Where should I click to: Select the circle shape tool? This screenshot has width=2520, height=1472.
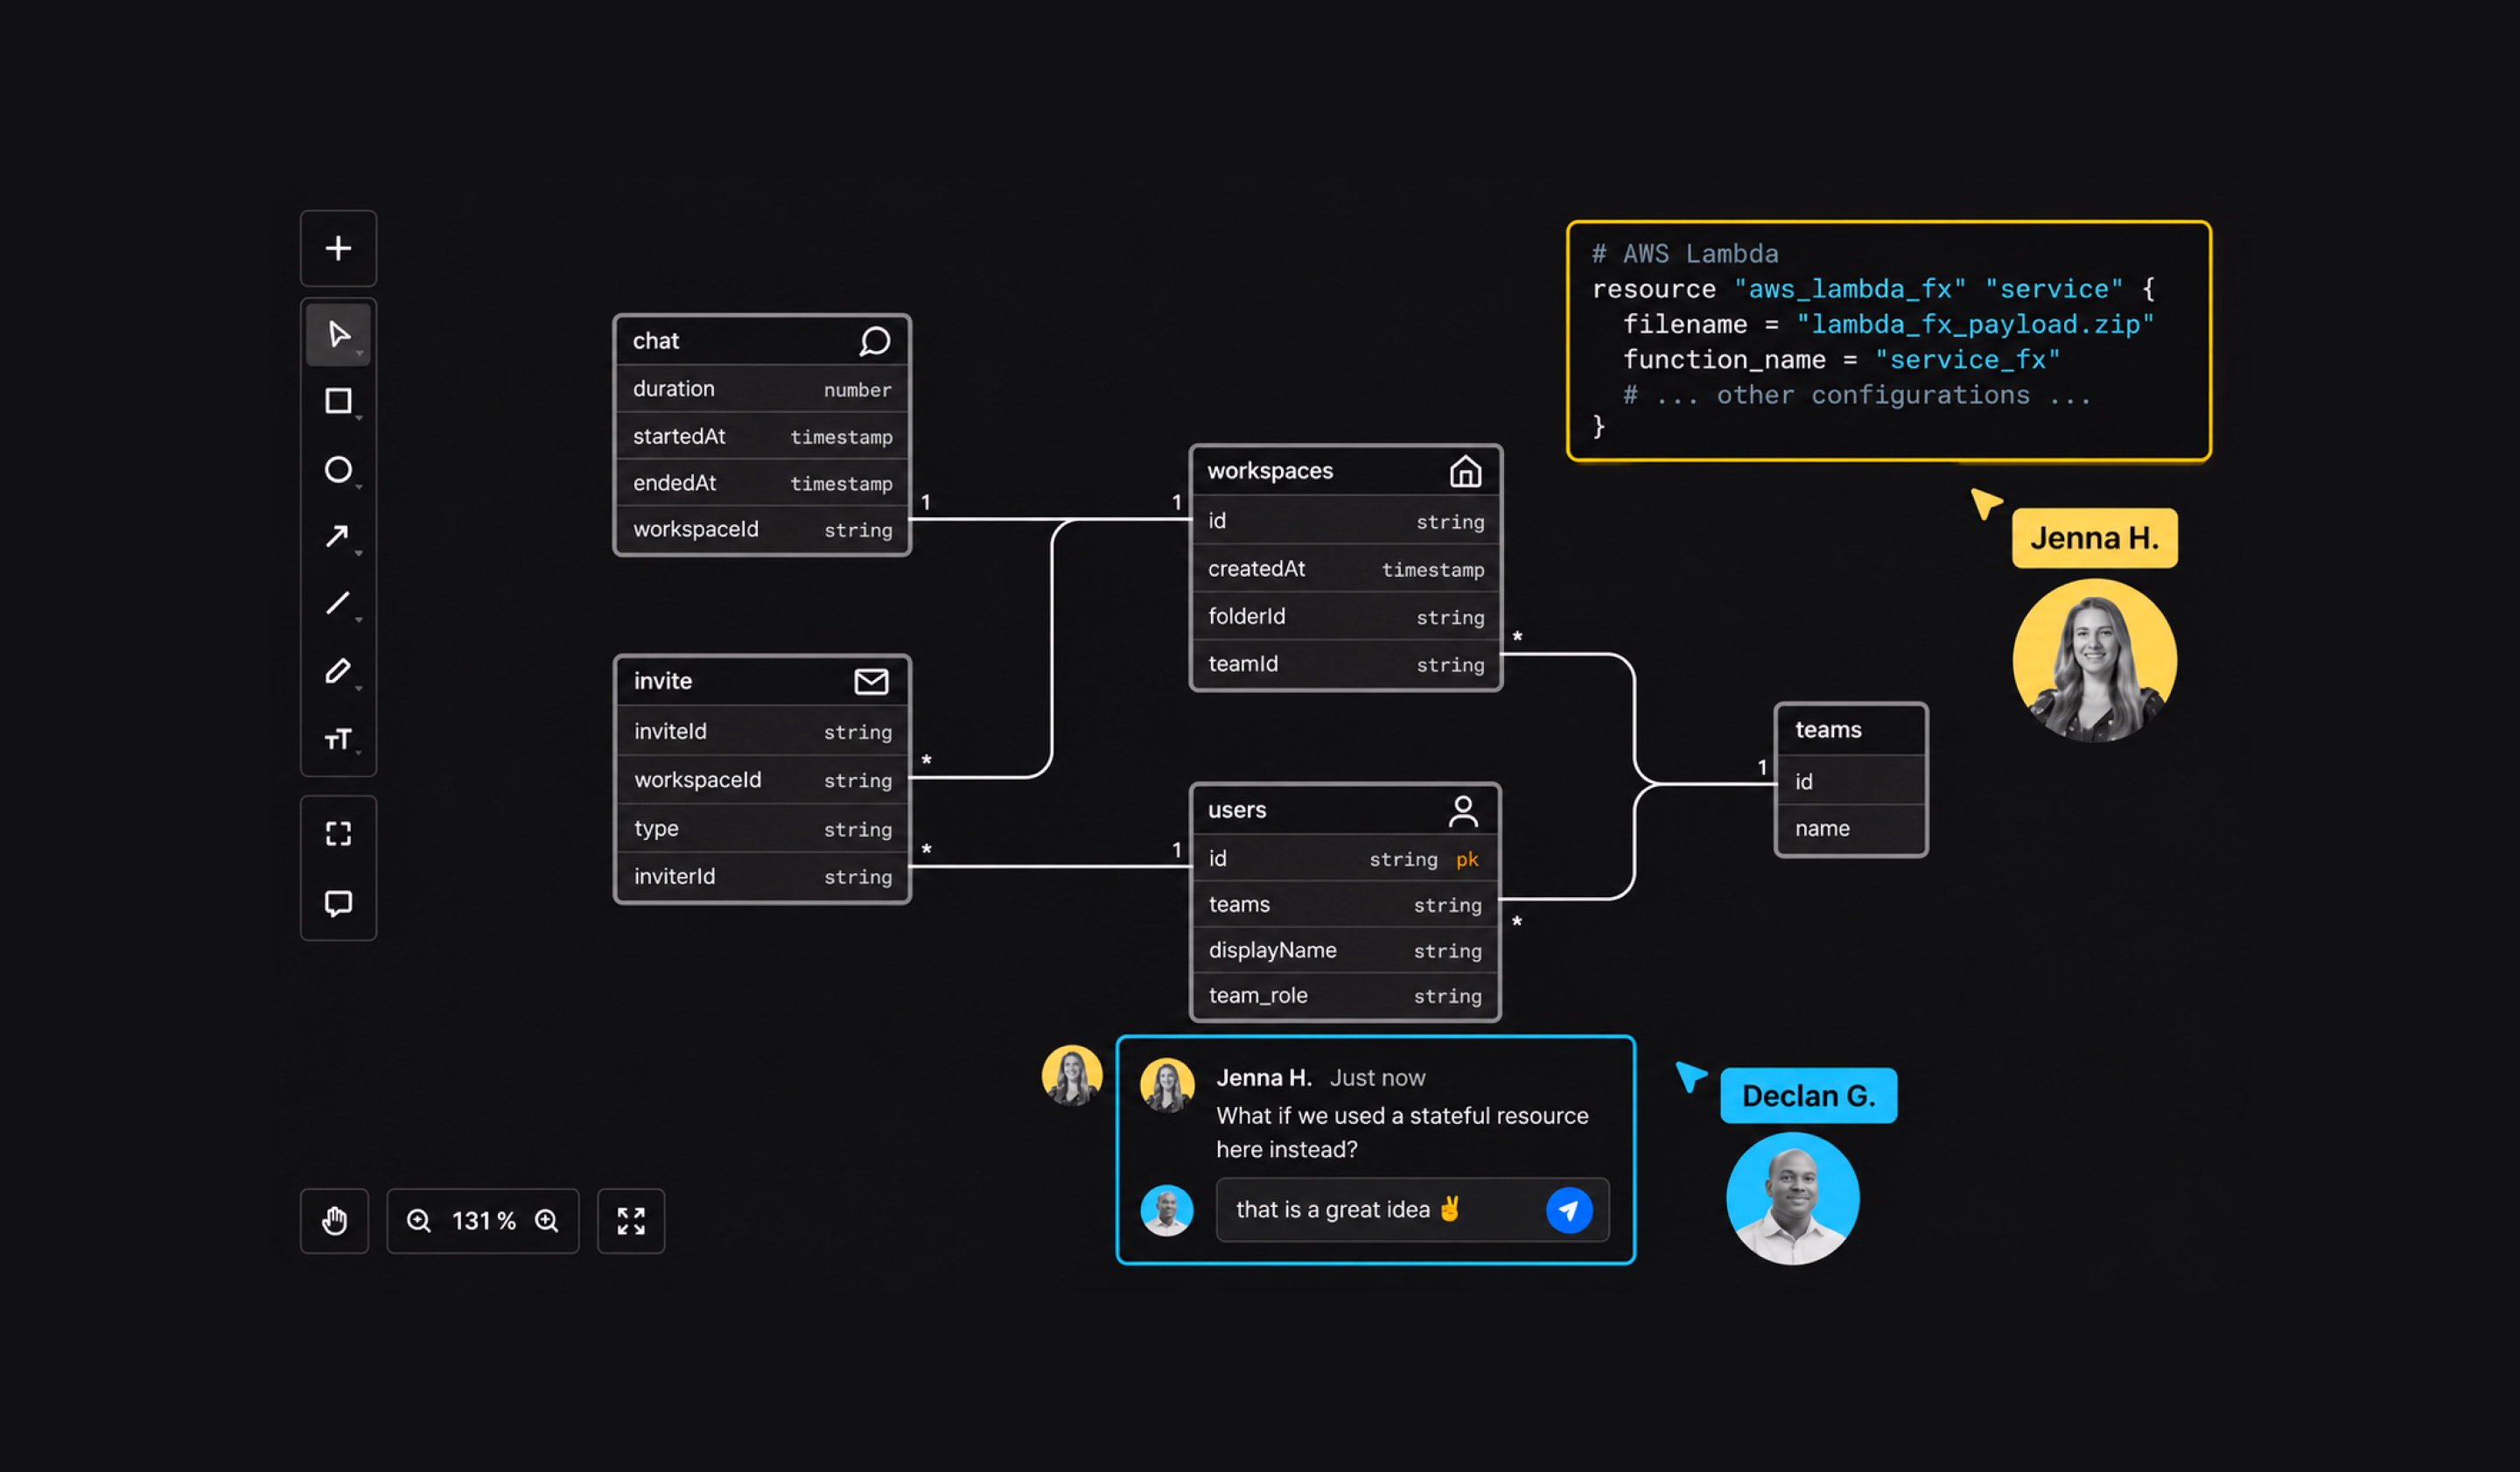(x=338, y=469)
